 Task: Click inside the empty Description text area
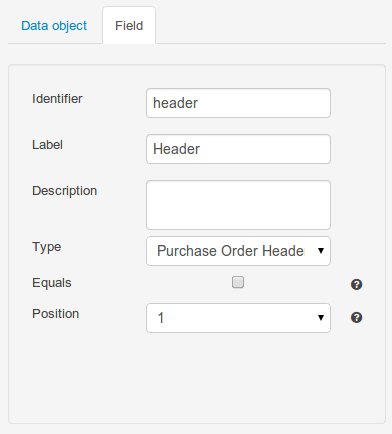pyautogui.click(x=238, y=205)
